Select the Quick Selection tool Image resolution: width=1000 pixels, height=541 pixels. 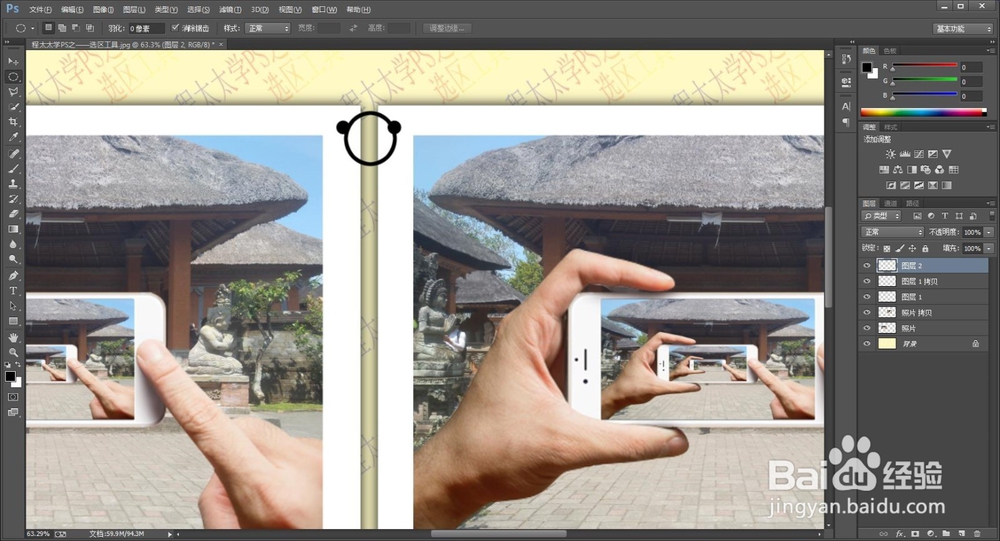(x=13, y=107)
